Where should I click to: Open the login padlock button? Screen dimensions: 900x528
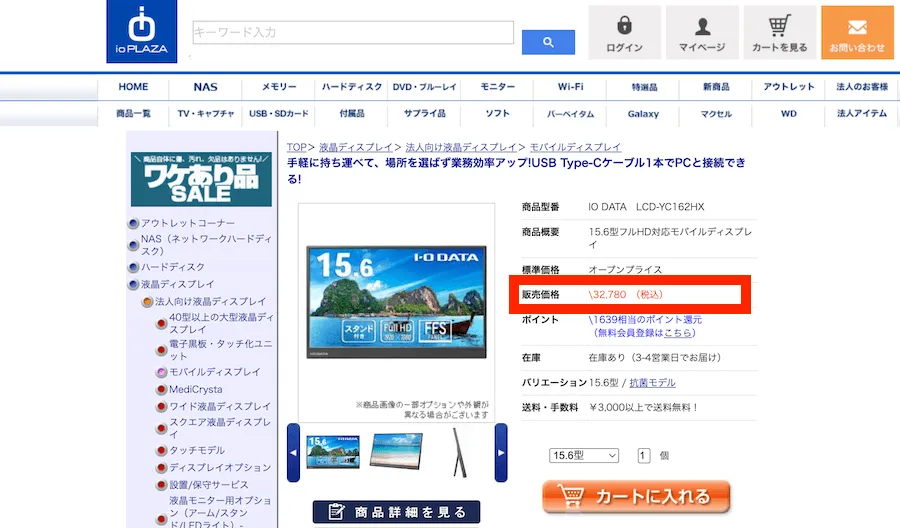tap(624, 33)
